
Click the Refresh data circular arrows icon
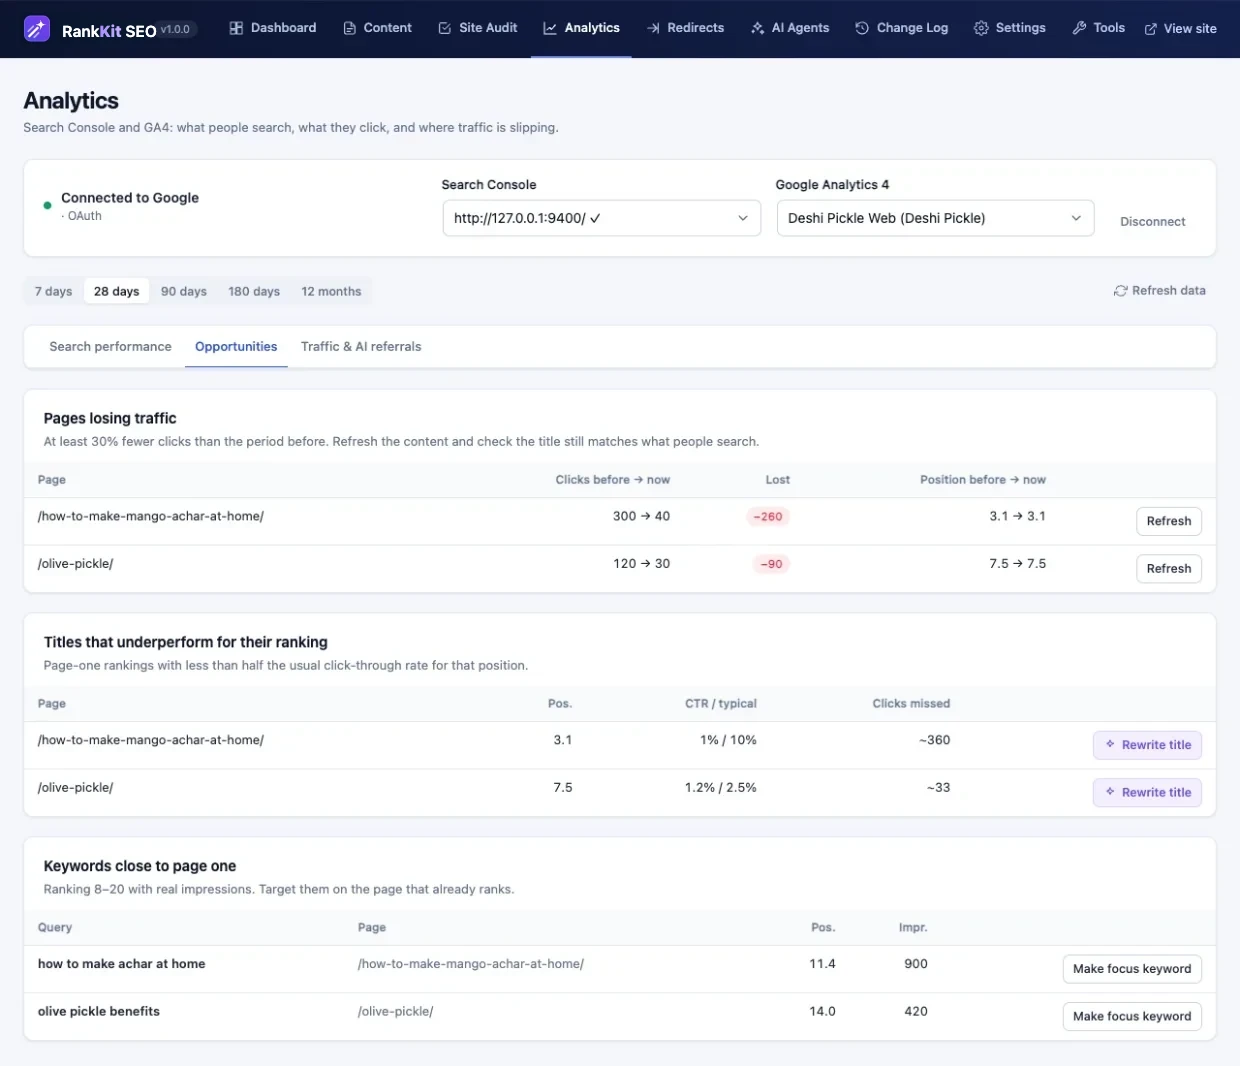point(1120,291)
